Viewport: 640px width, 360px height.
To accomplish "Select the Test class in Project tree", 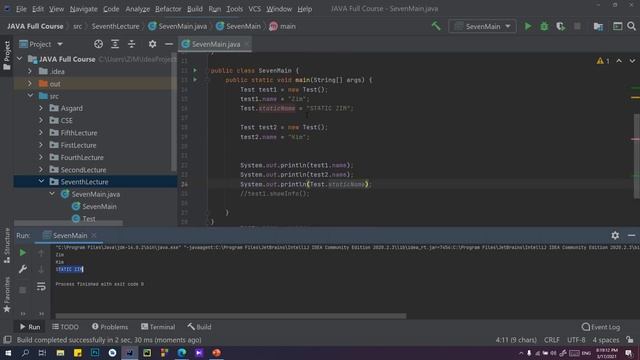I will (89, 219).
